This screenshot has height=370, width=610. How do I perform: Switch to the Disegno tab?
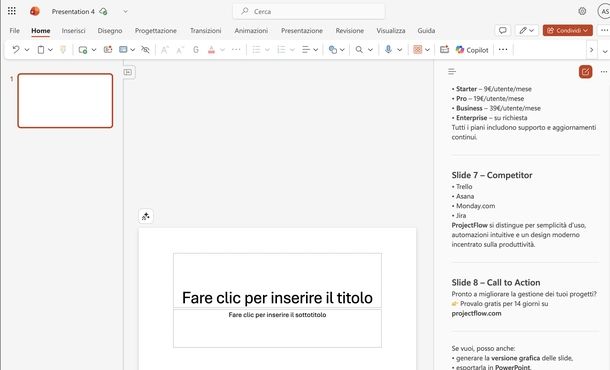110,30
